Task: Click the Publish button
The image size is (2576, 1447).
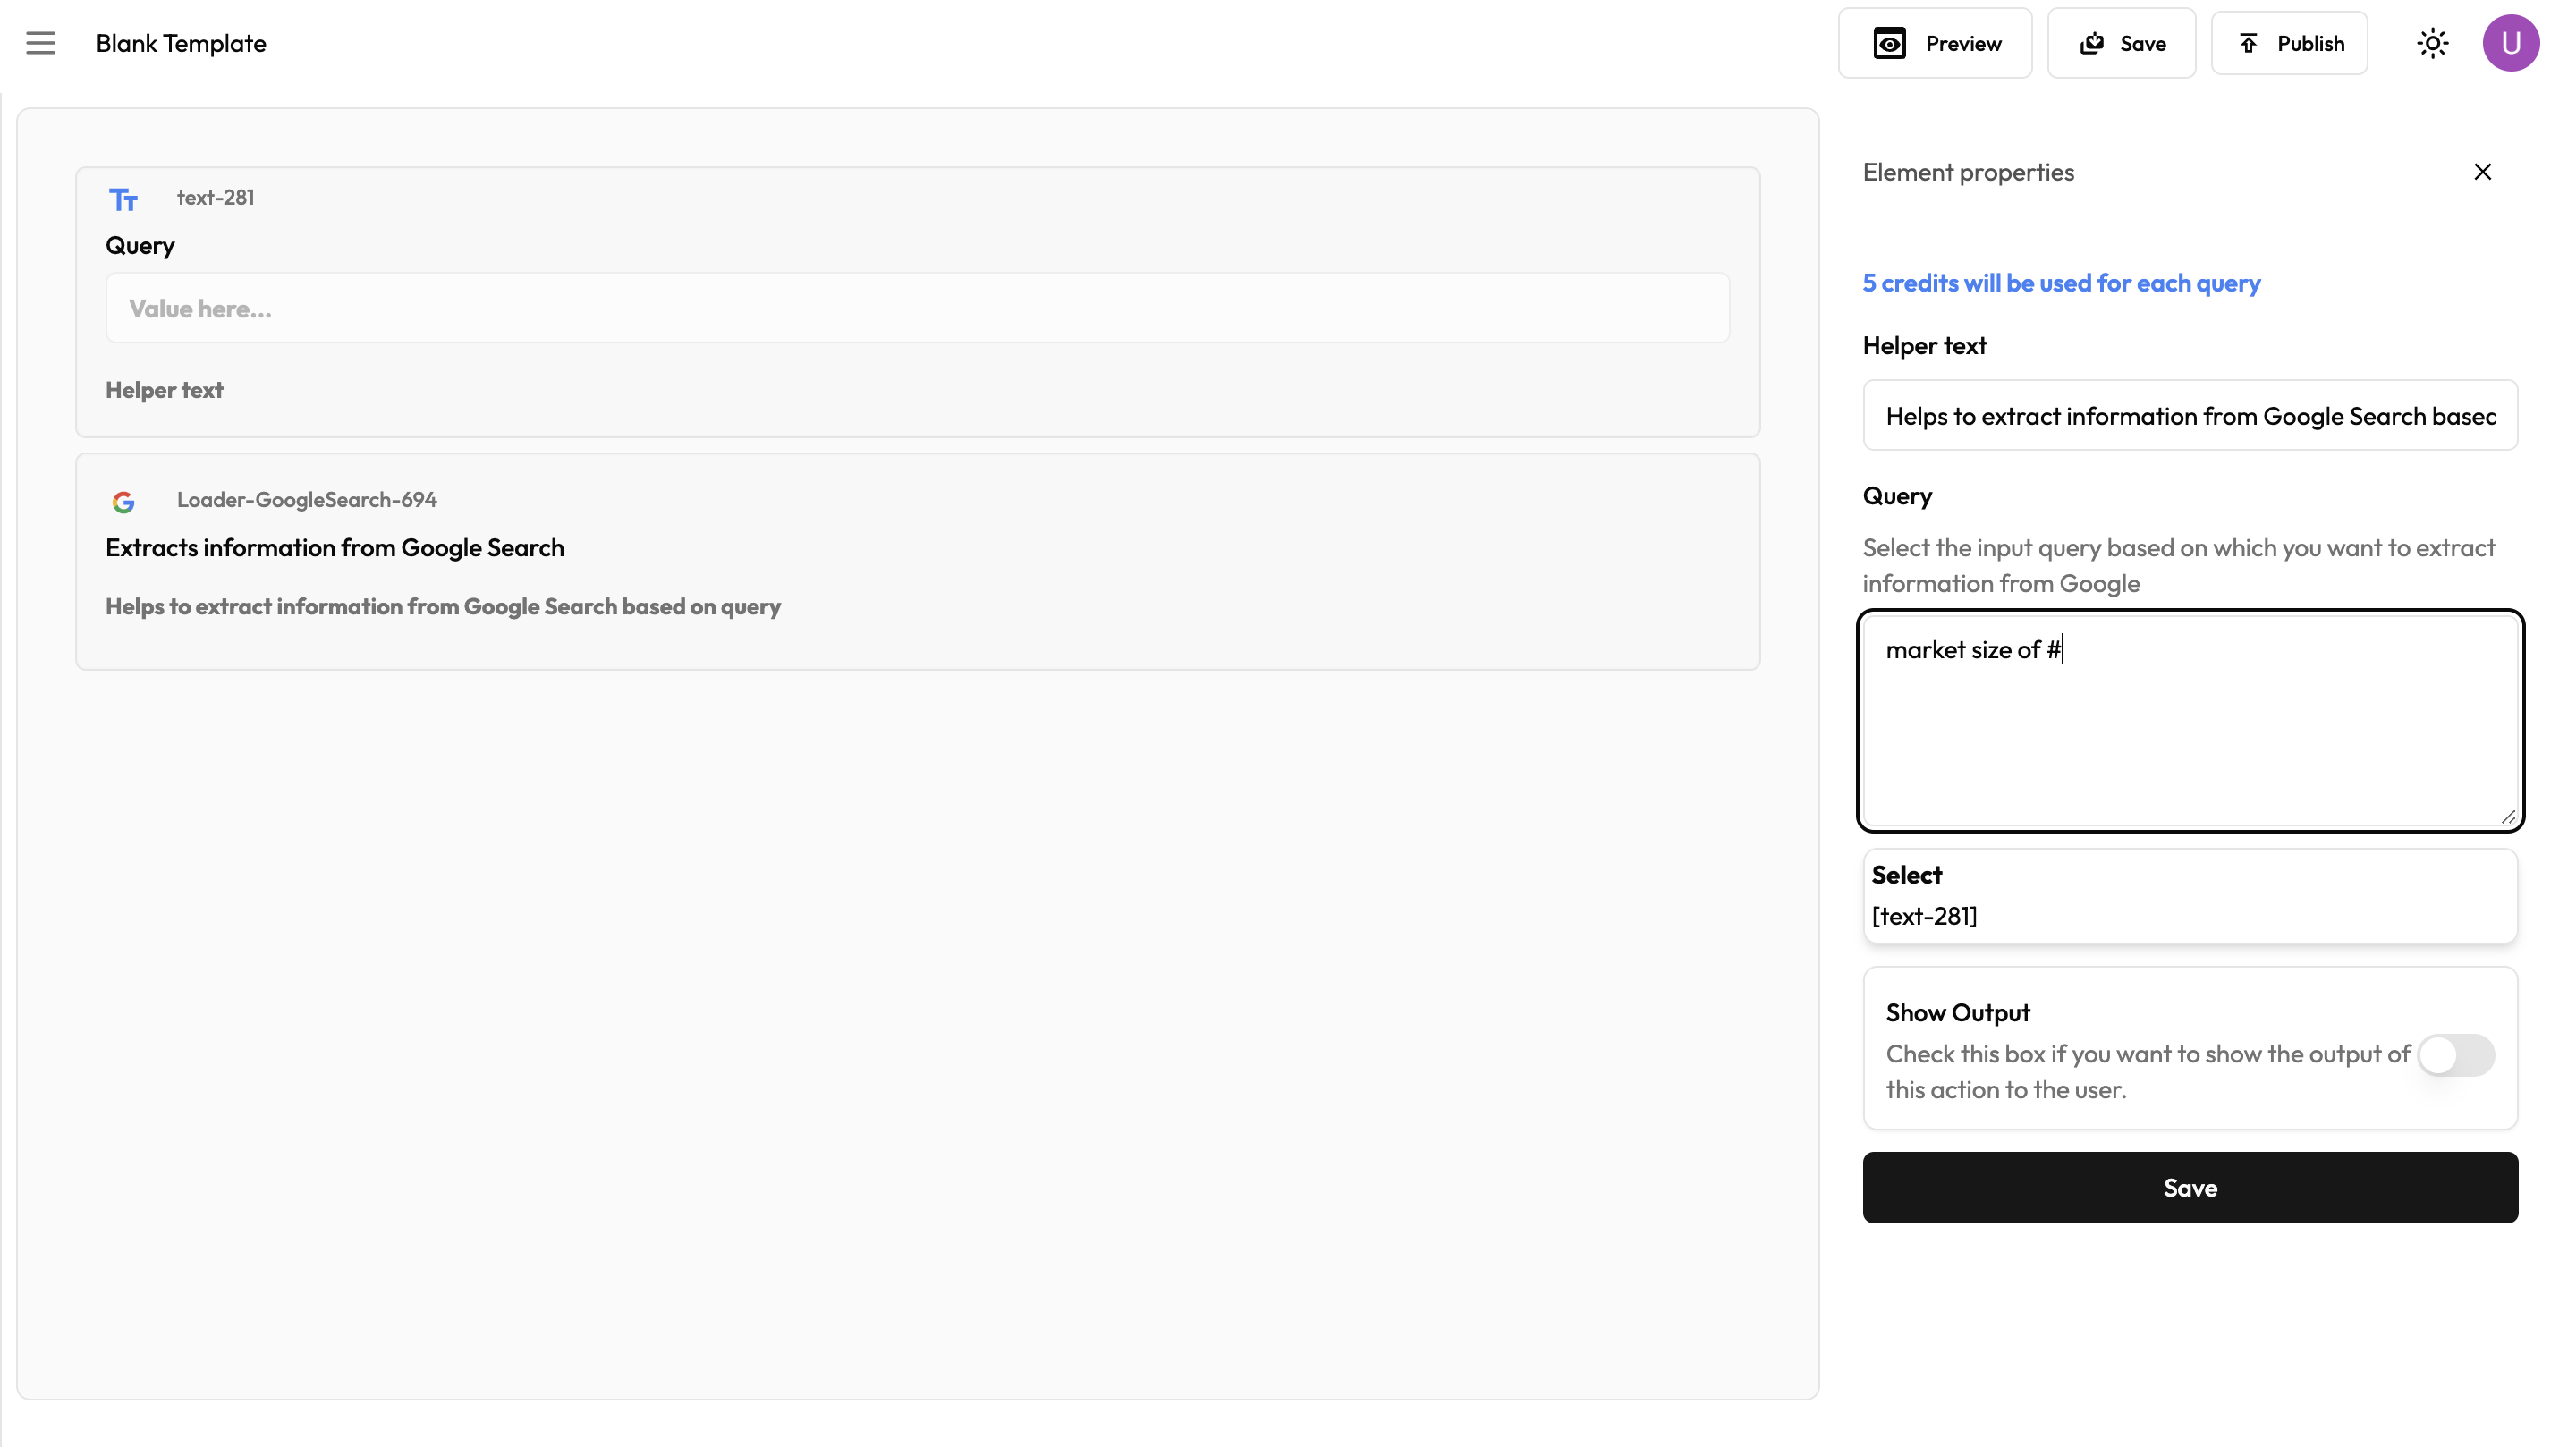Action: click(x=2289, y=43)
